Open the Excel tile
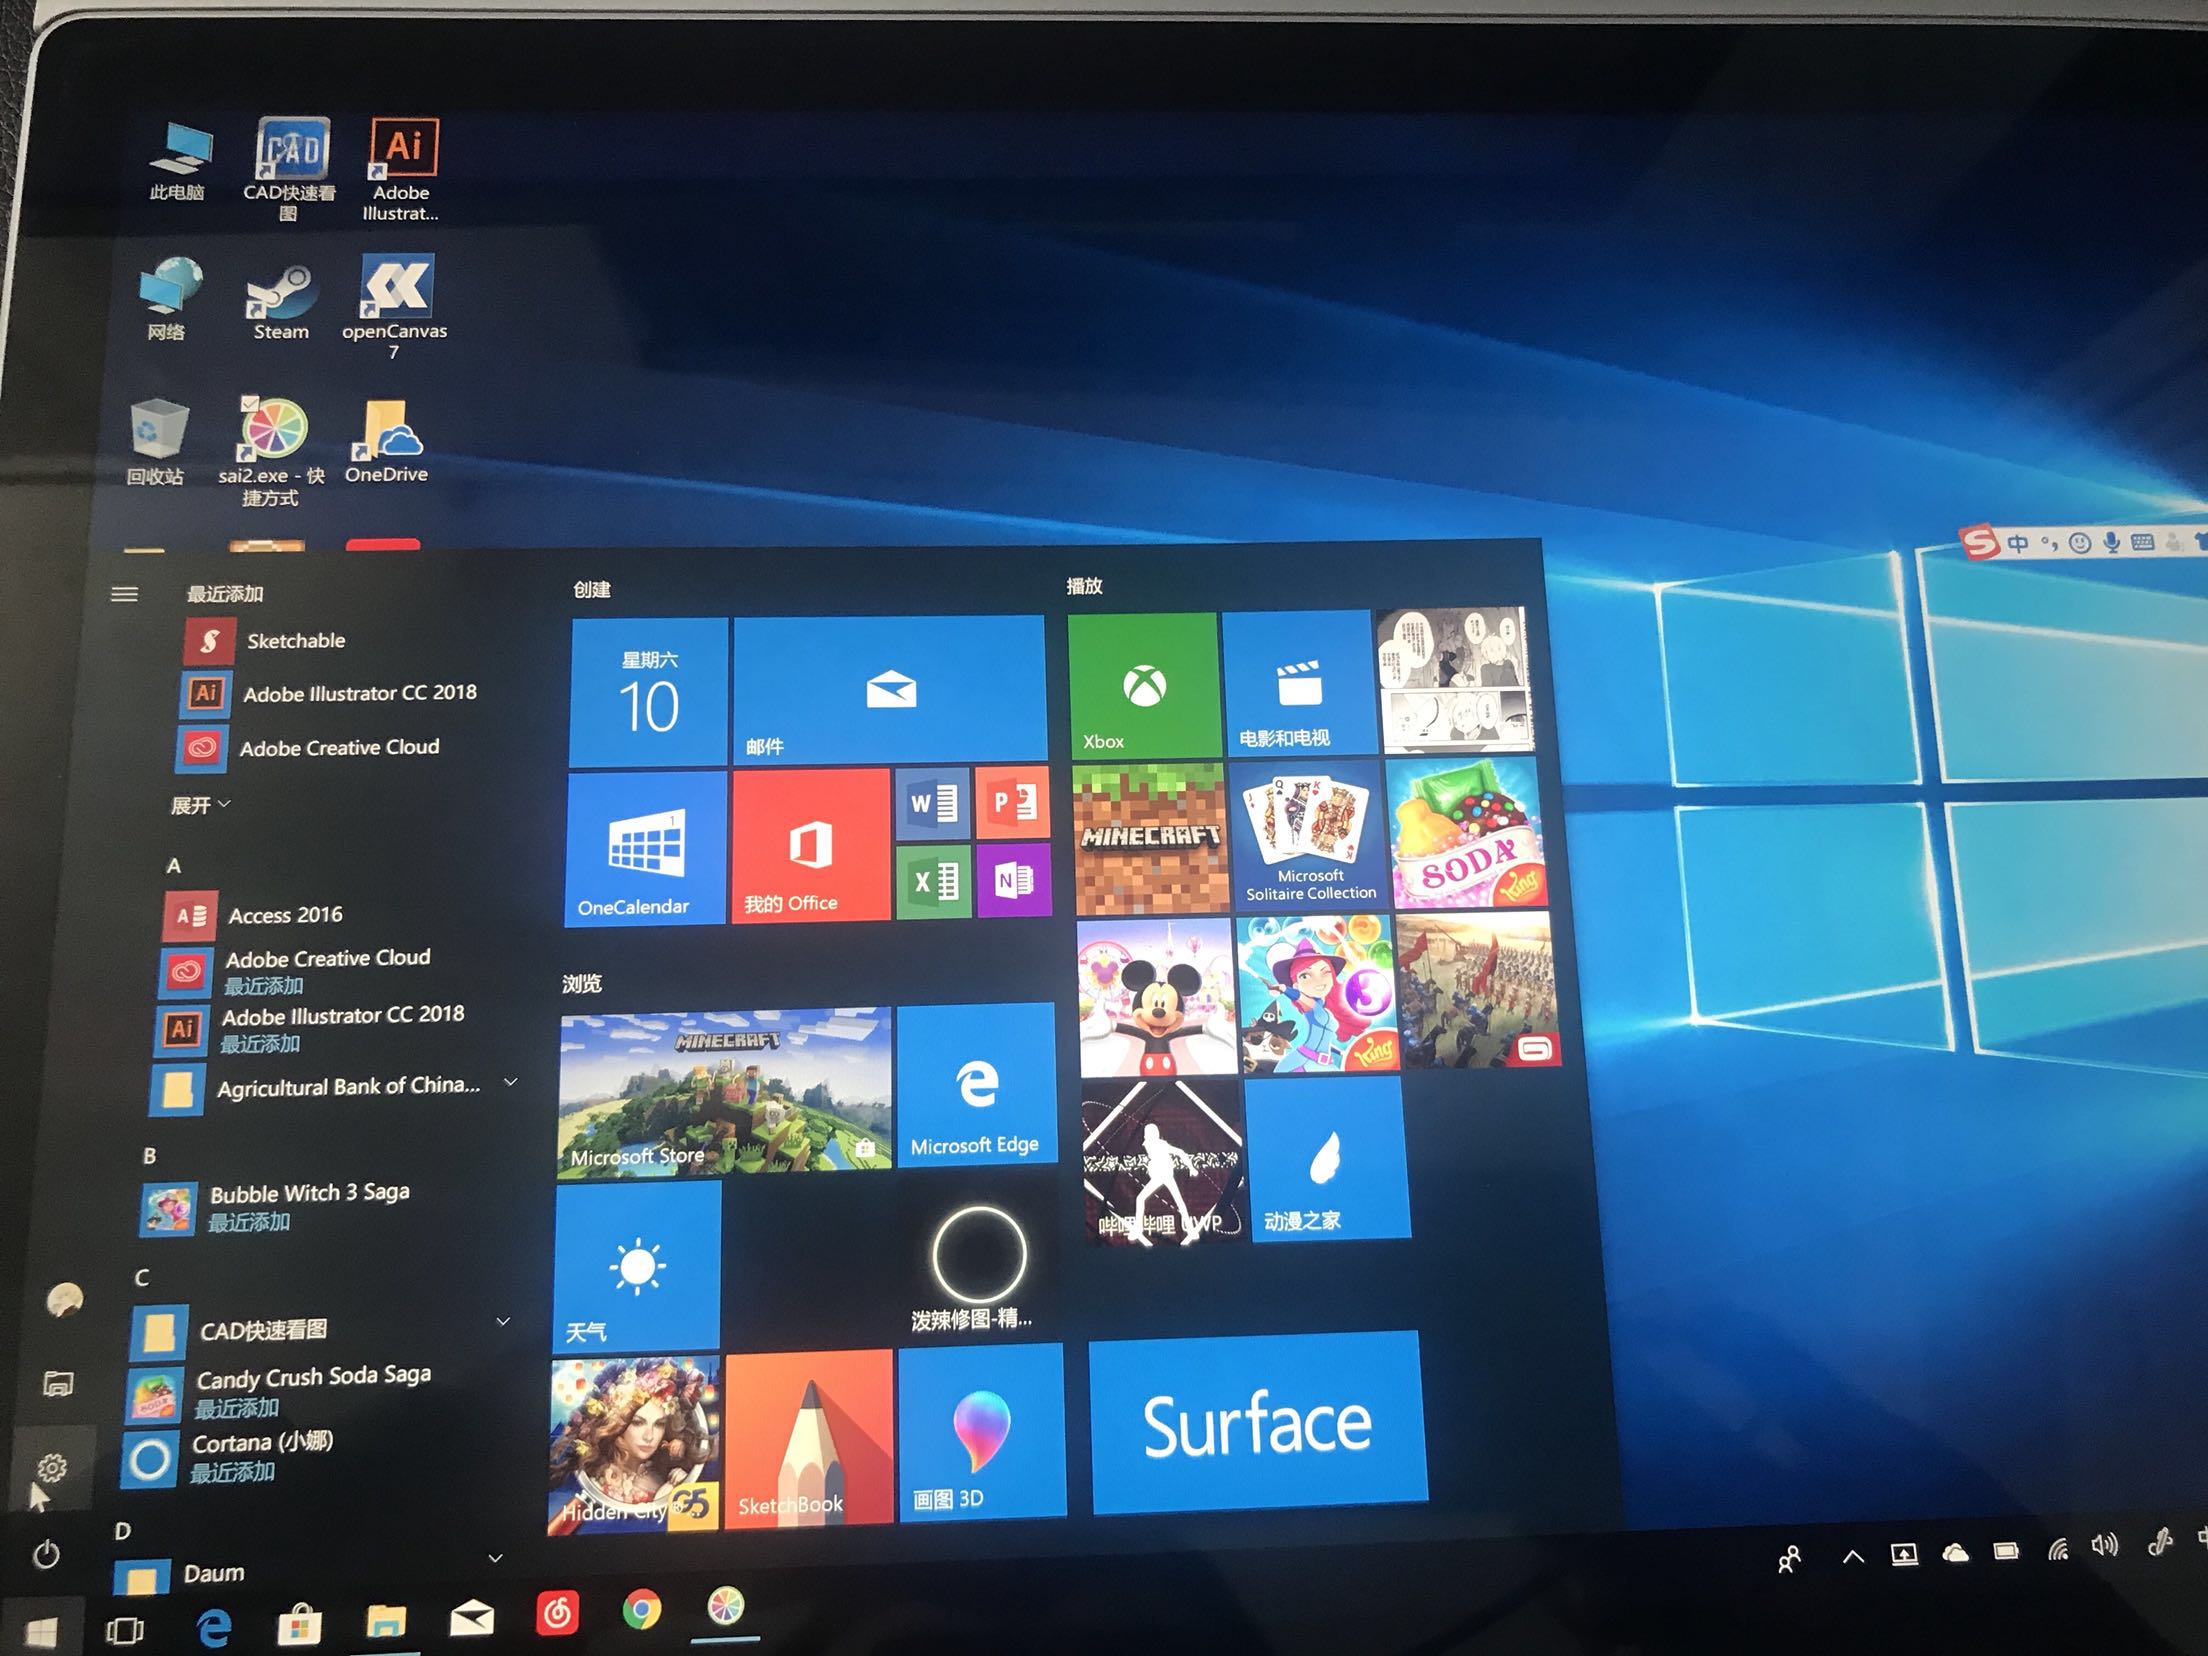2208x1656 pixels. tap(934, 881)
